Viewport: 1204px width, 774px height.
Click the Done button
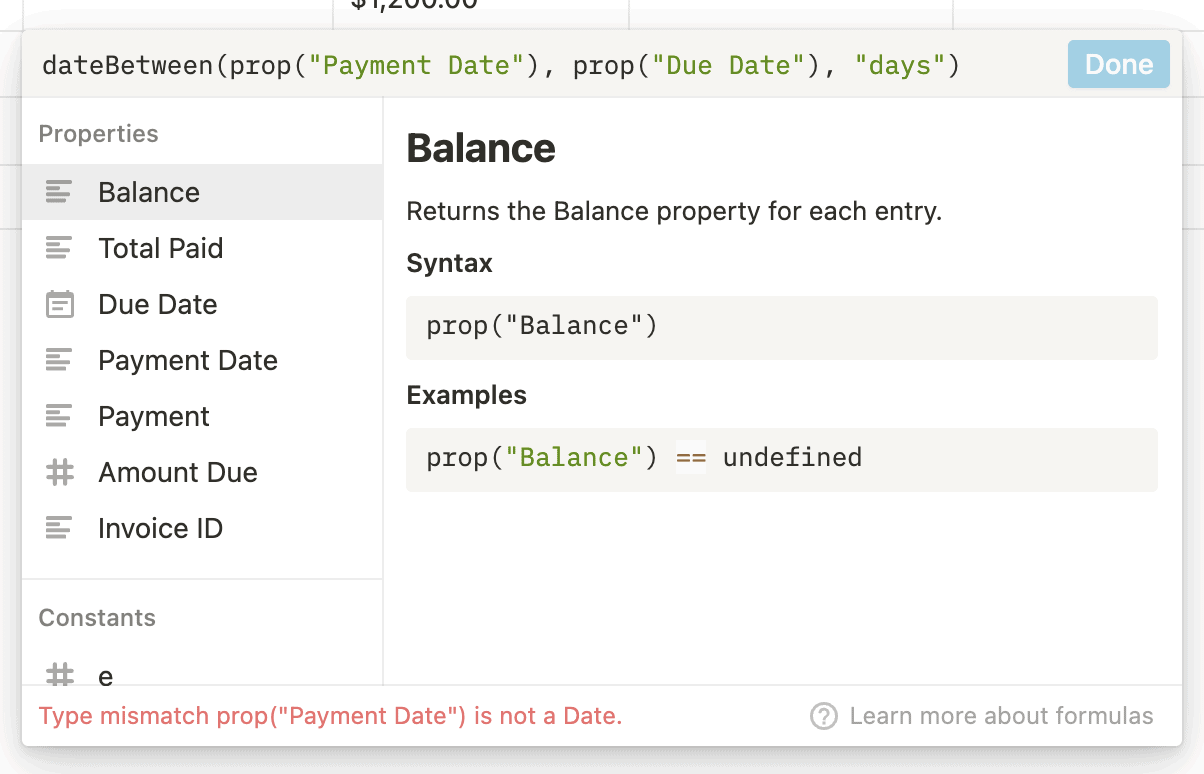point(1118,64)
